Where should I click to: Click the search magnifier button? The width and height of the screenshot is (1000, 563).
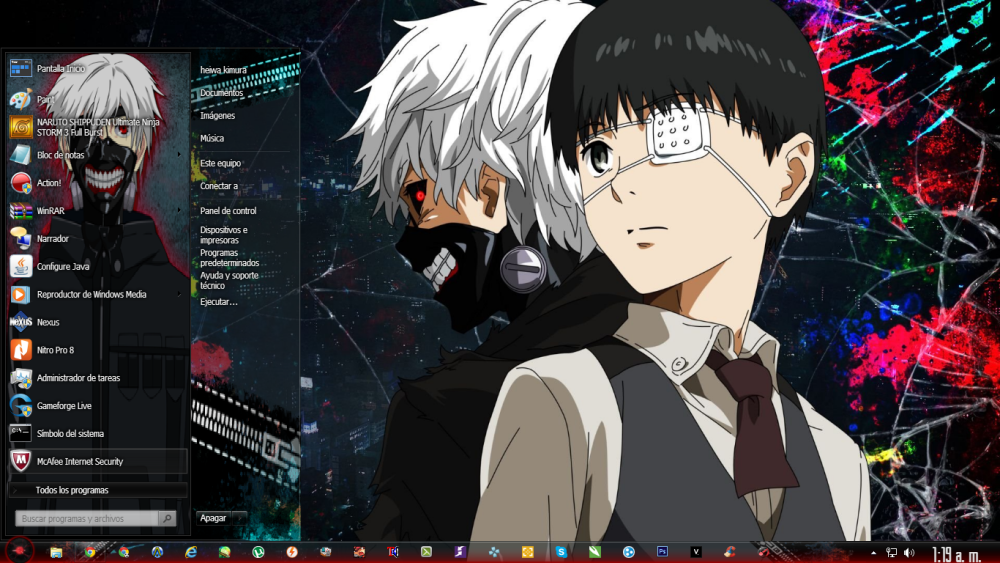(167, 519)
